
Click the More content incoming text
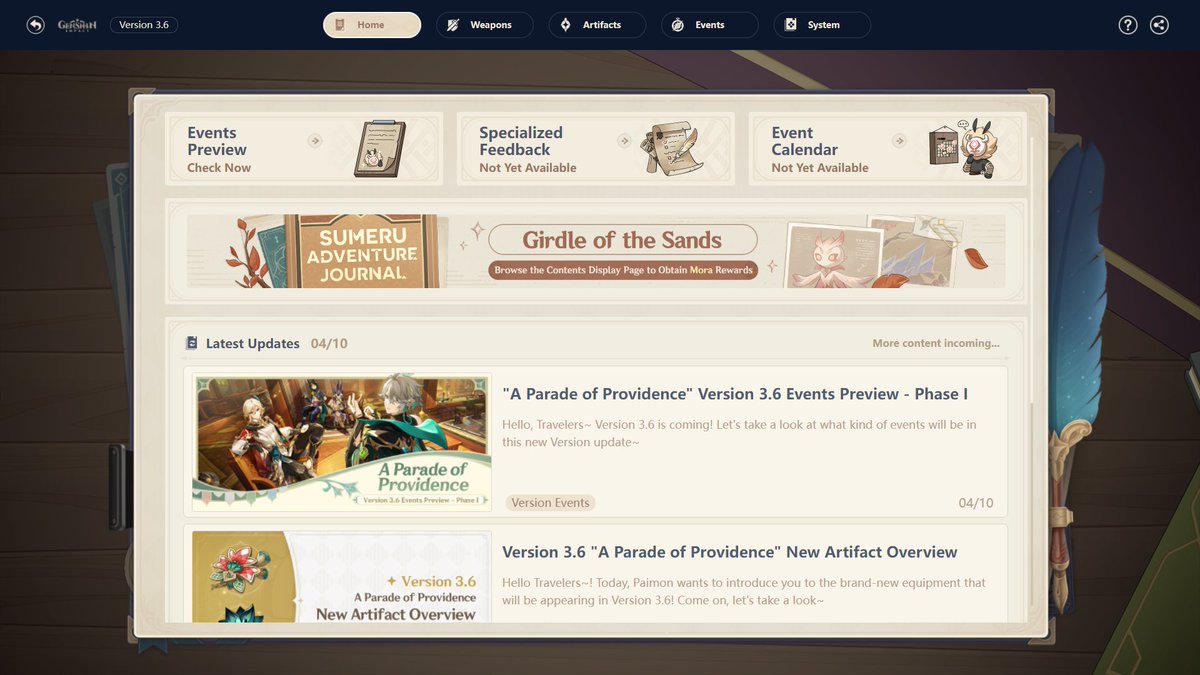point(936,343)
